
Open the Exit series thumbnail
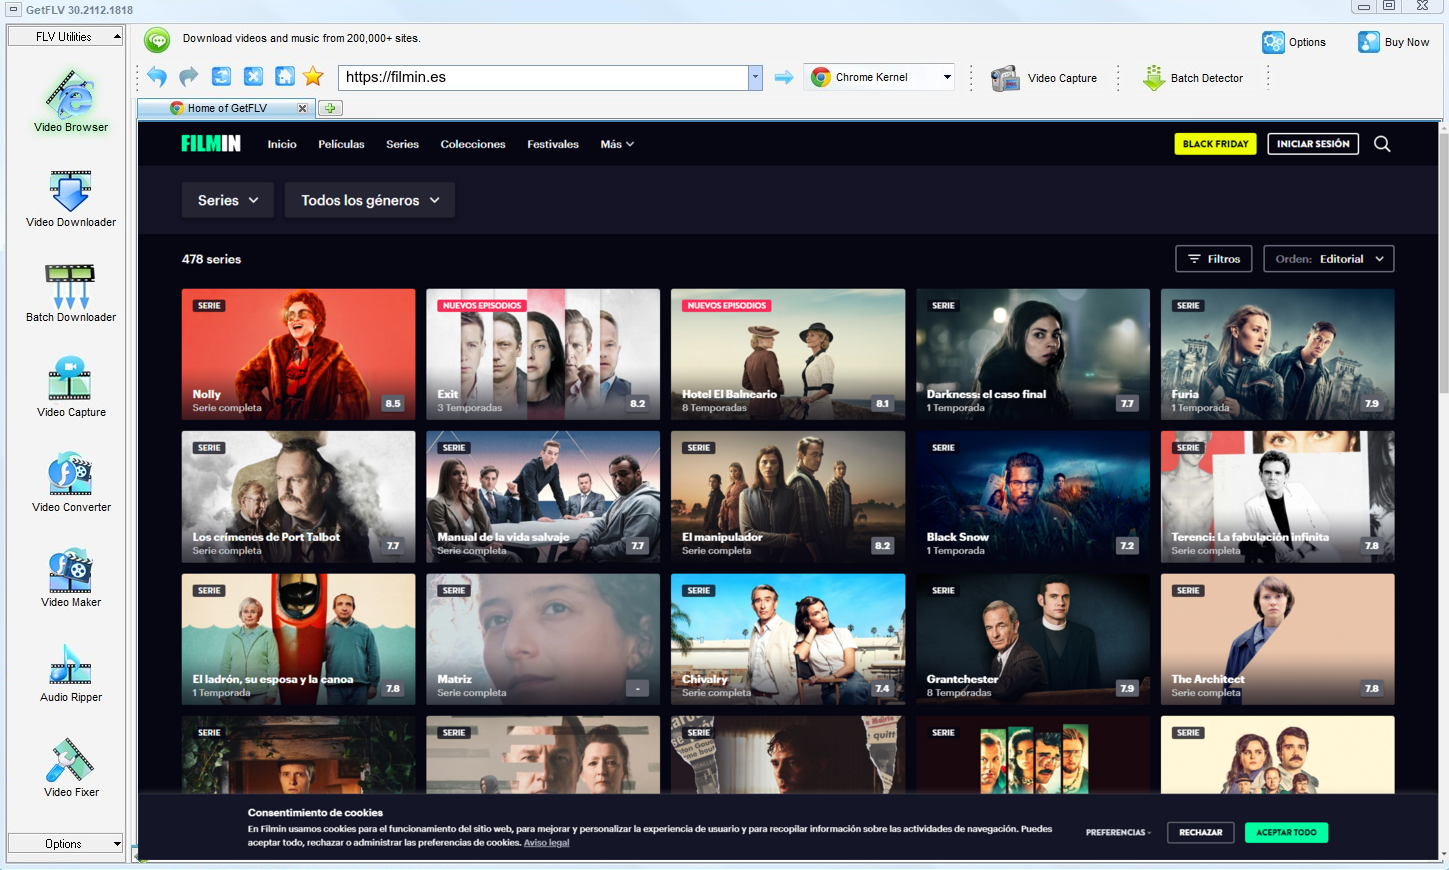tap(543, 354)
